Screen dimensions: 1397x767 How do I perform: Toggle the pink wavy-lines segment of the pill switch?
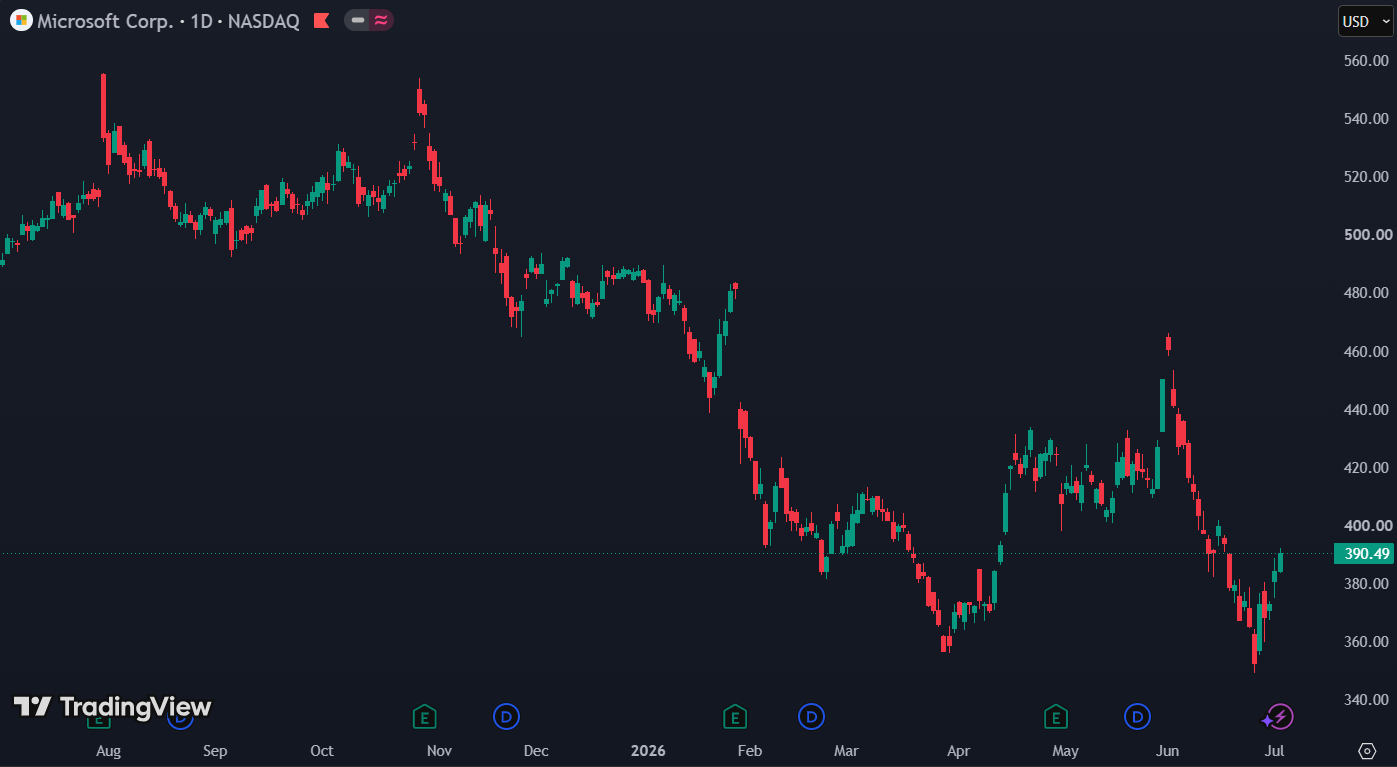(x=381, y=20)
